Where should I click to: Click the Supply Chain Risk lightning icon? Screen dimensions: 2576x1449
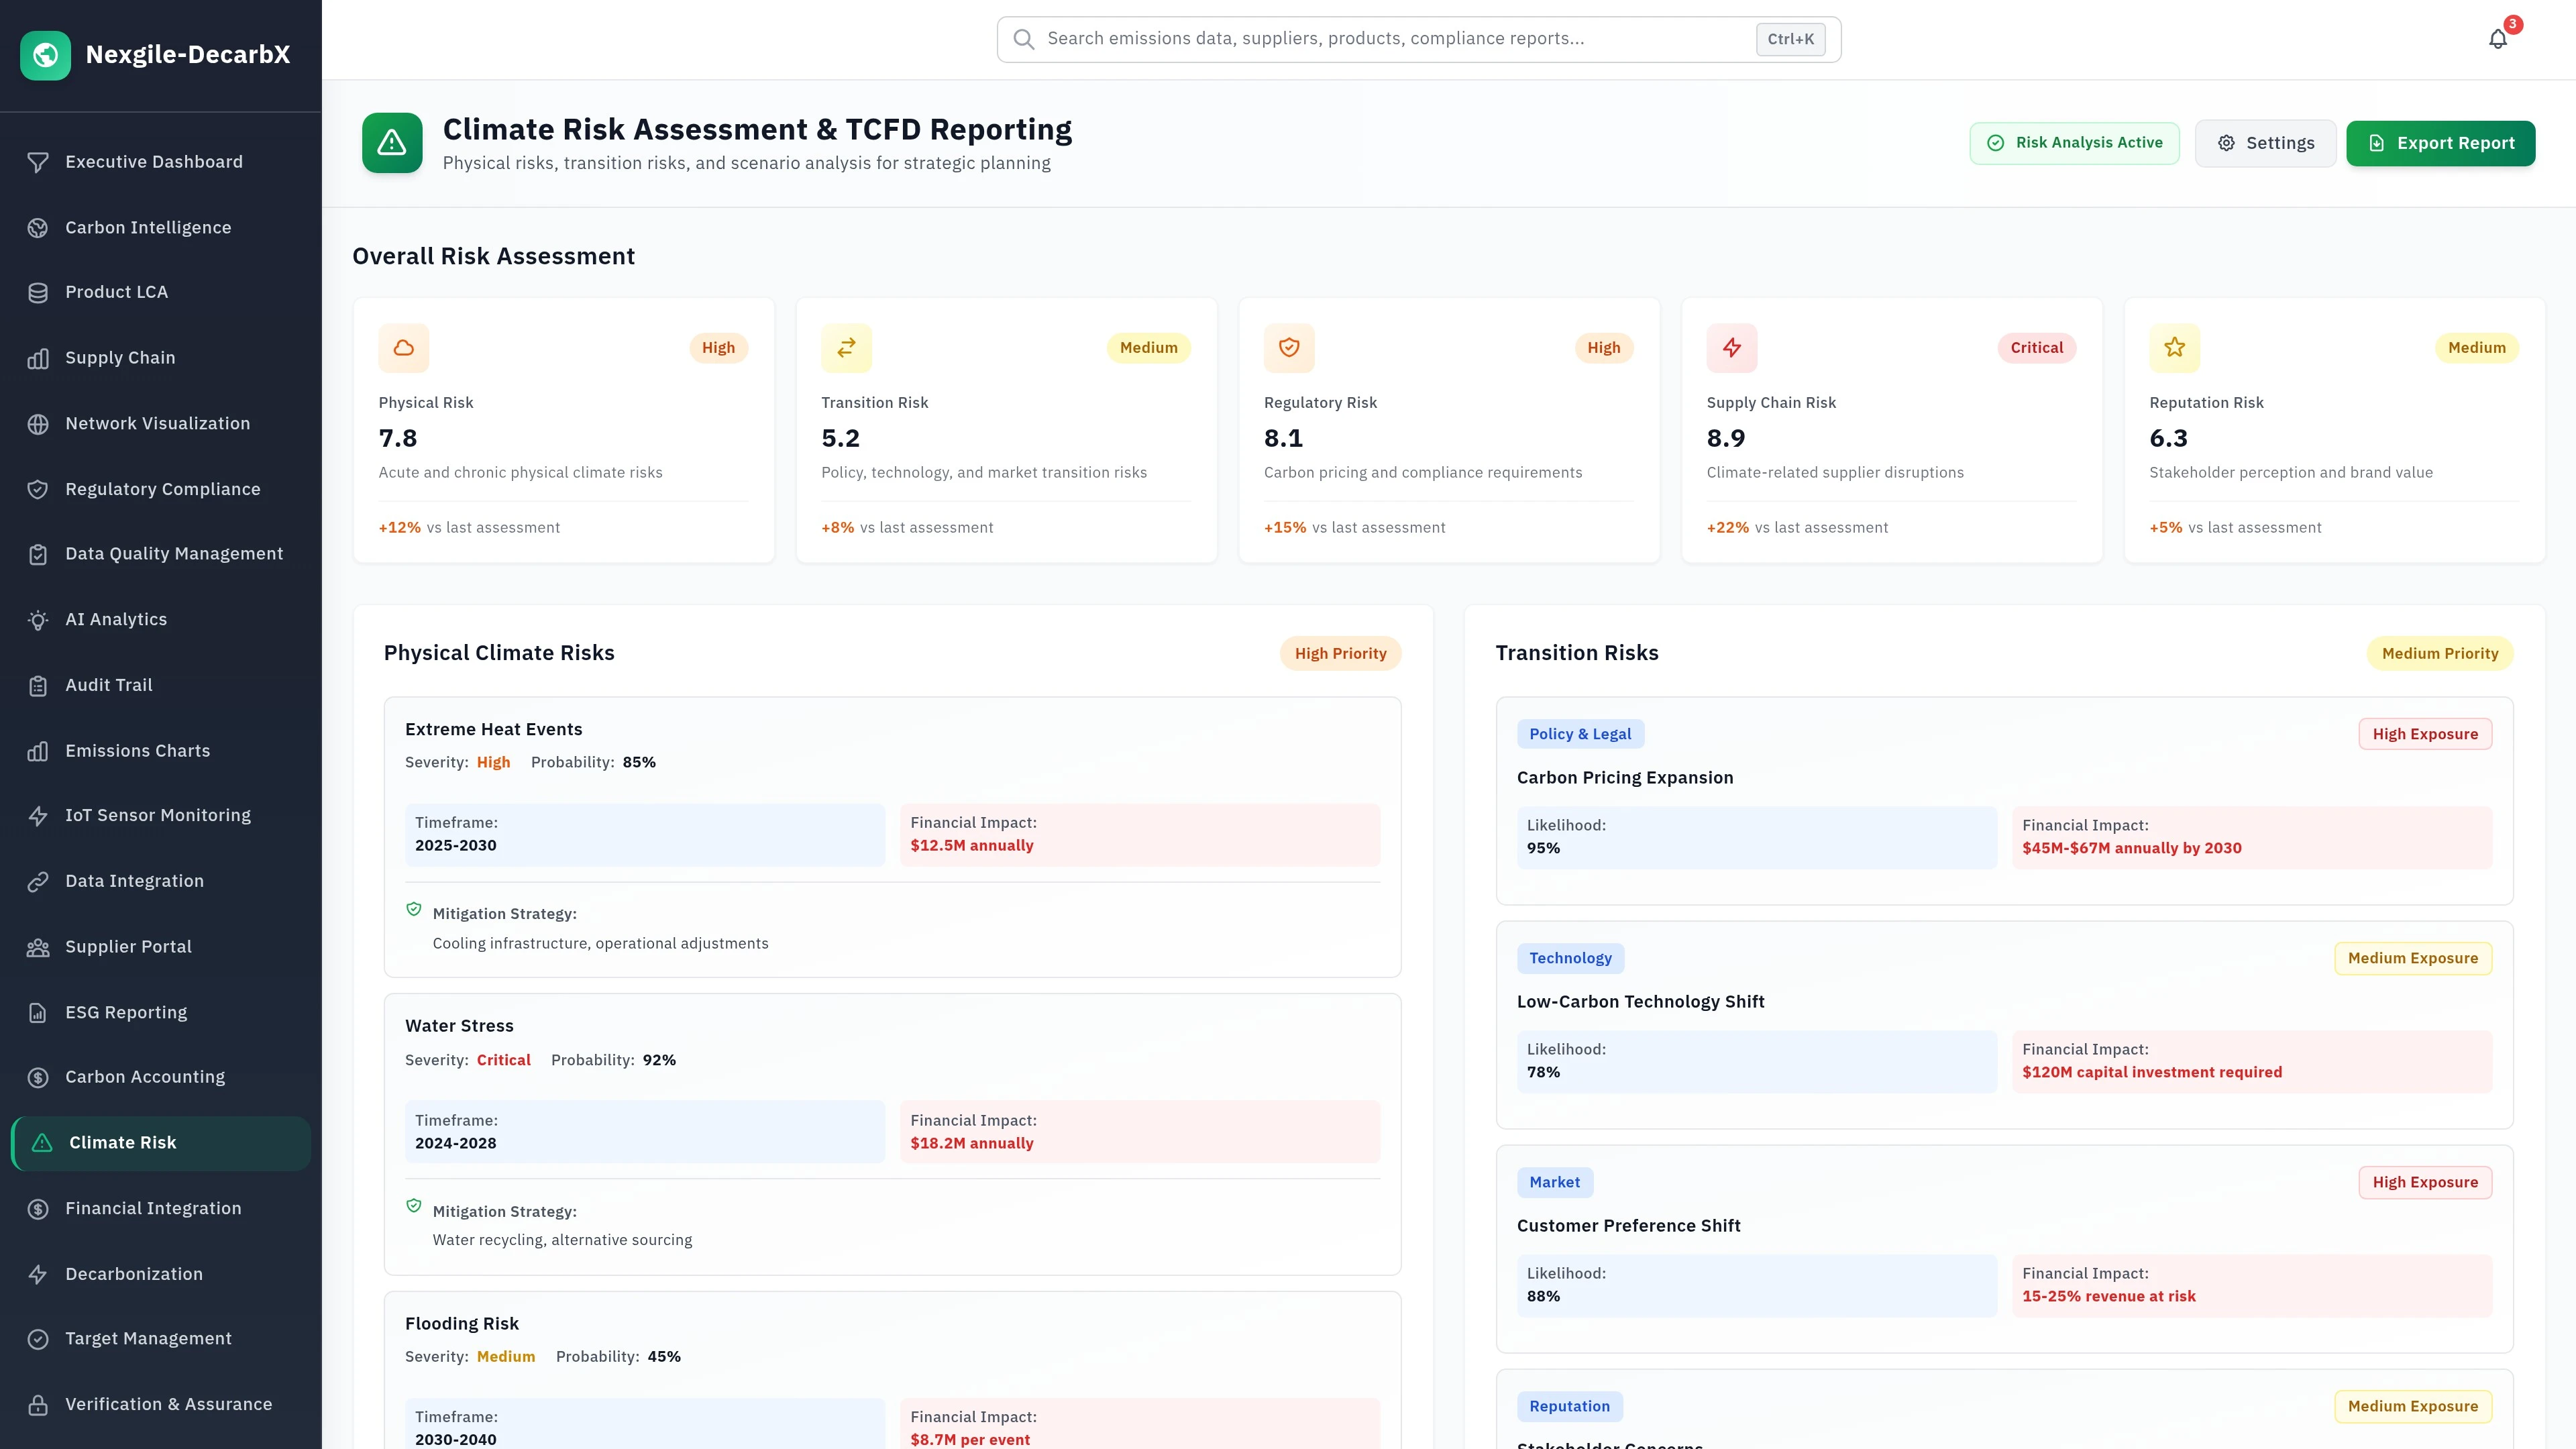click(x=1731, y=348)
